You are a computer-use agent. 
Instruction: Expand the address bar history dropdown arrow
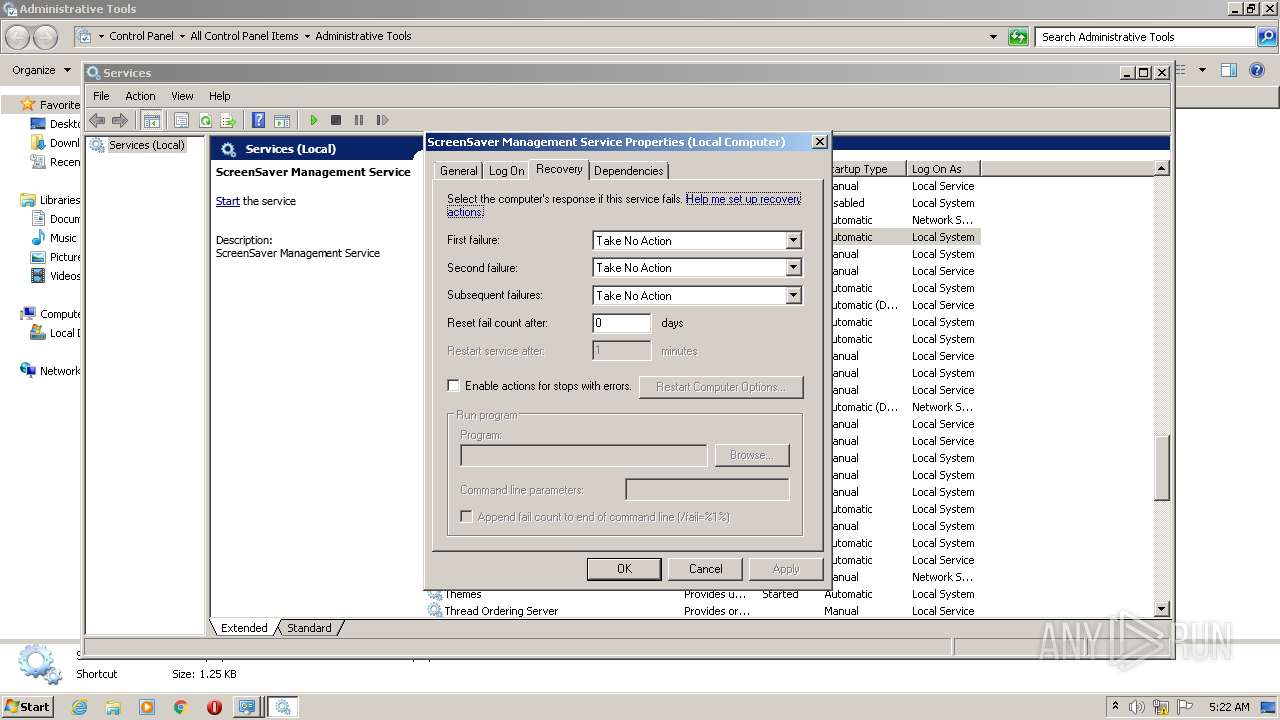[x=993, y=37]
